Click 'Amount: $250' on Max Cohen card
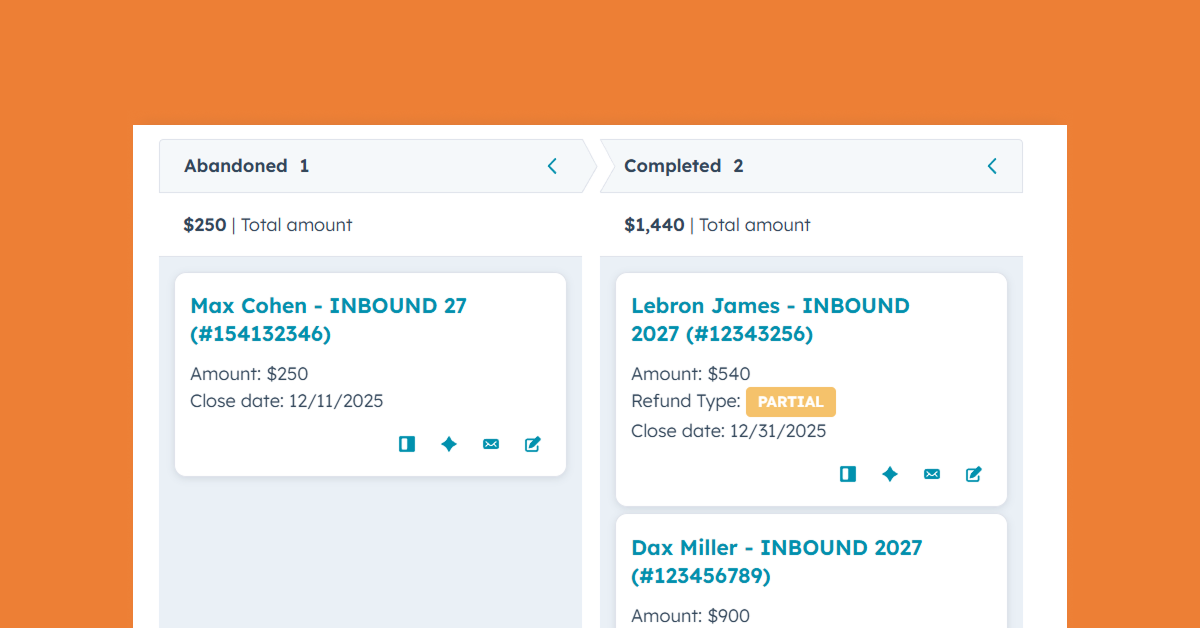Image resolution: width=1200 pixels, height=628 pixels. (249, 374)
